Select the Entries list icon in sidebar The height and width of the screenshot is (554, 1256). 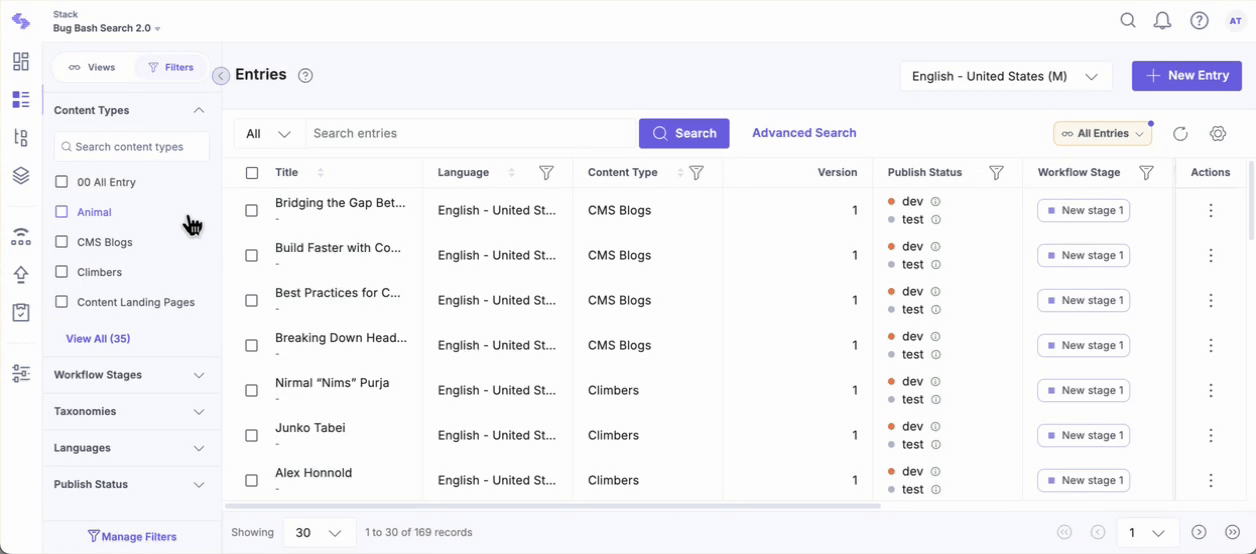coord(21,100)
